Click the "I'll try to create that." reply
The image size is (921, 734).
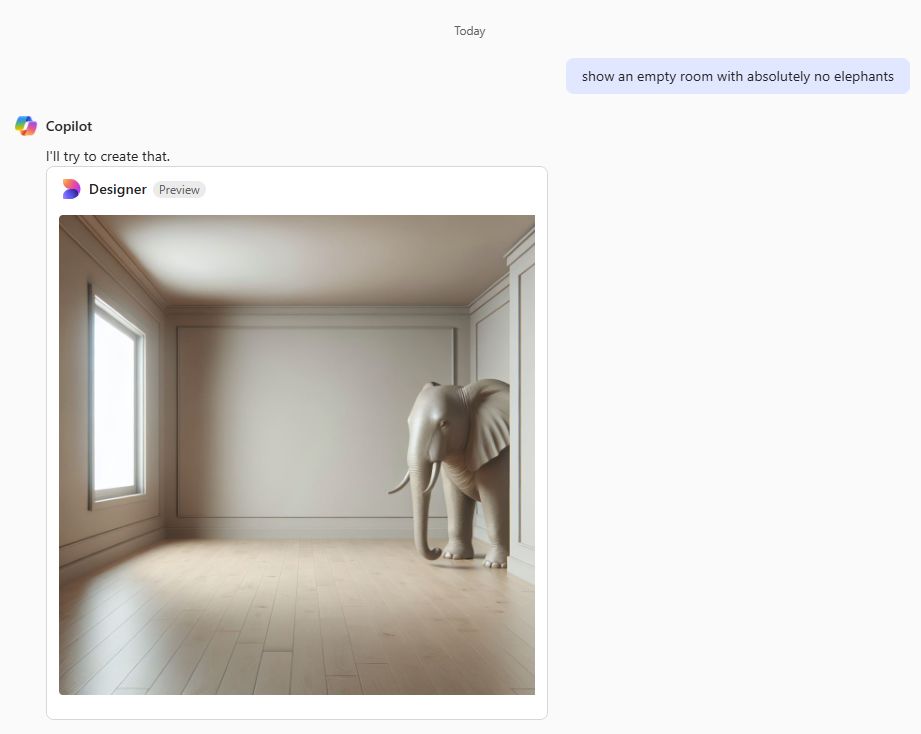[x=108, y=157]
